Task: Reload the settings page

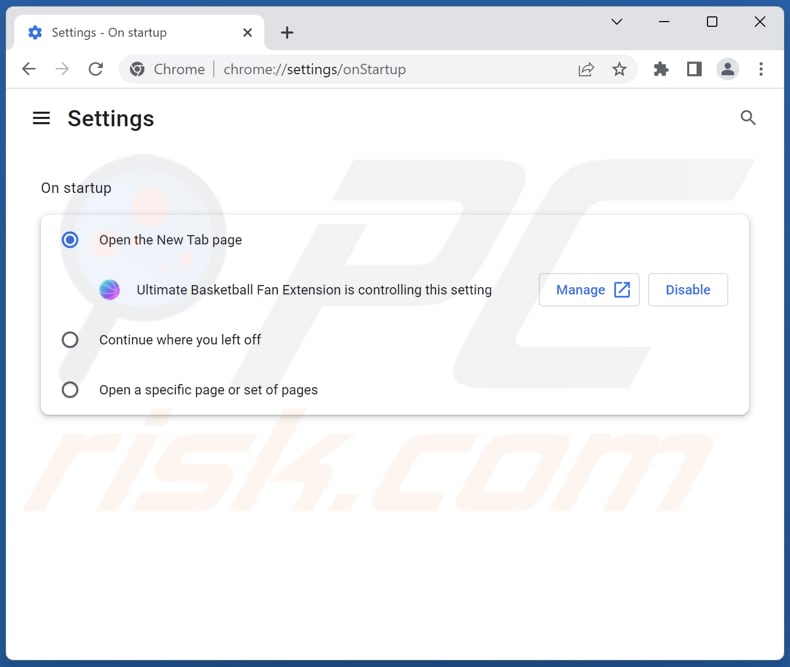Action: click(x=96, y=69)
